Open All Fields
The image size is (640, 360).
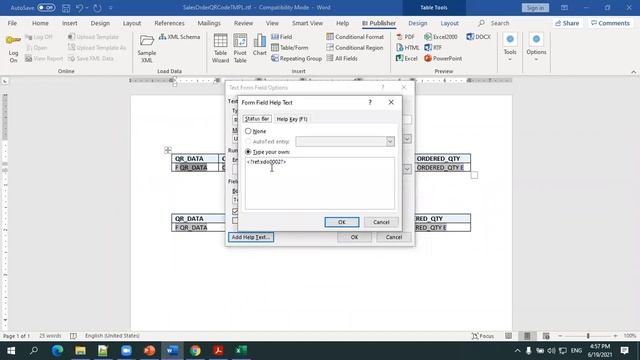[342, 58]
